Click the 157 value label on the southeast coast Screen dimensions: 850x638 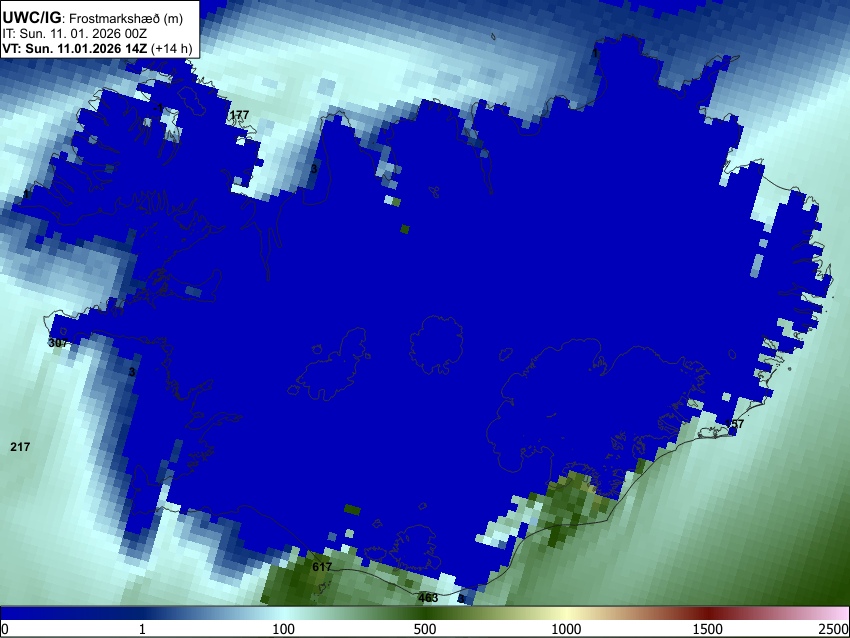point(735,423)
